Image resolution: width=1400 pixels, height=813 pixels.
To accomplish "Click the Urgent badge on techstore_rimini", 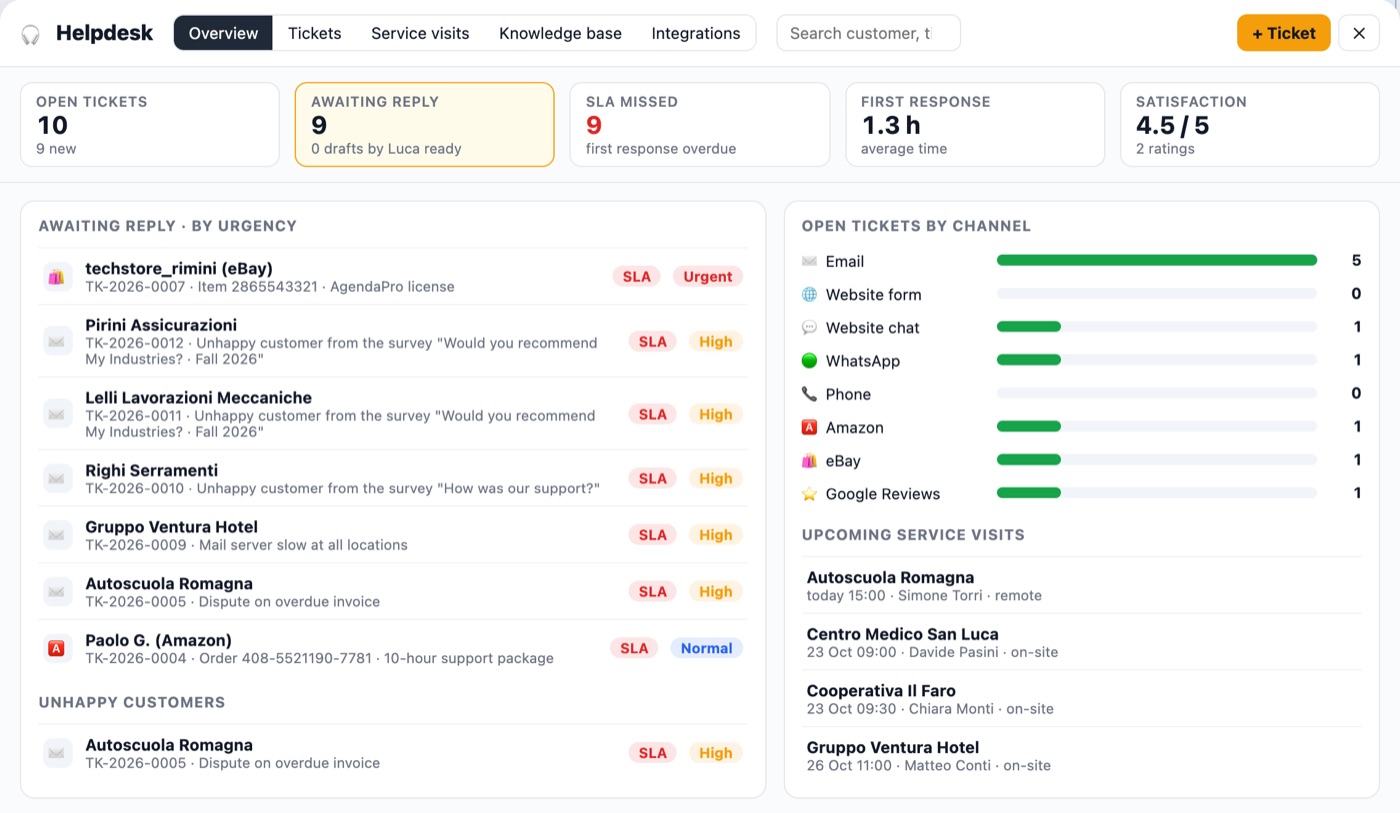I will [708, 277].
